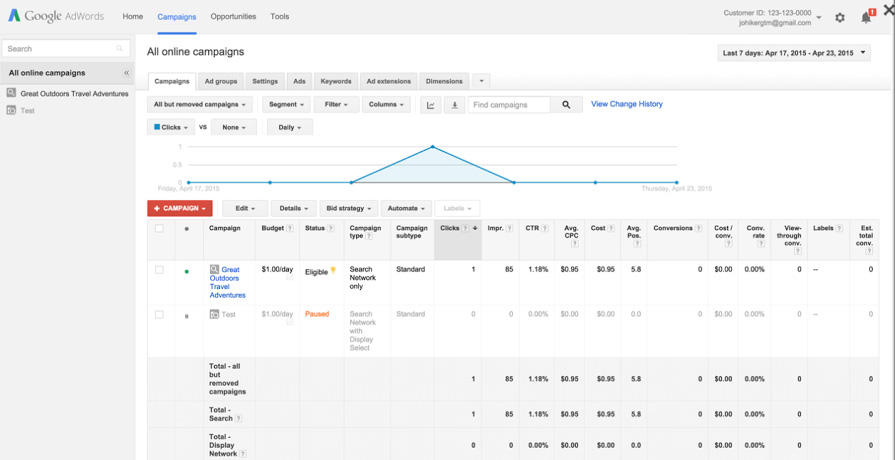895x460 pixels.
Task: Click the Campaign type help icon
Action: pyautogui.click(x=368, y=236)
